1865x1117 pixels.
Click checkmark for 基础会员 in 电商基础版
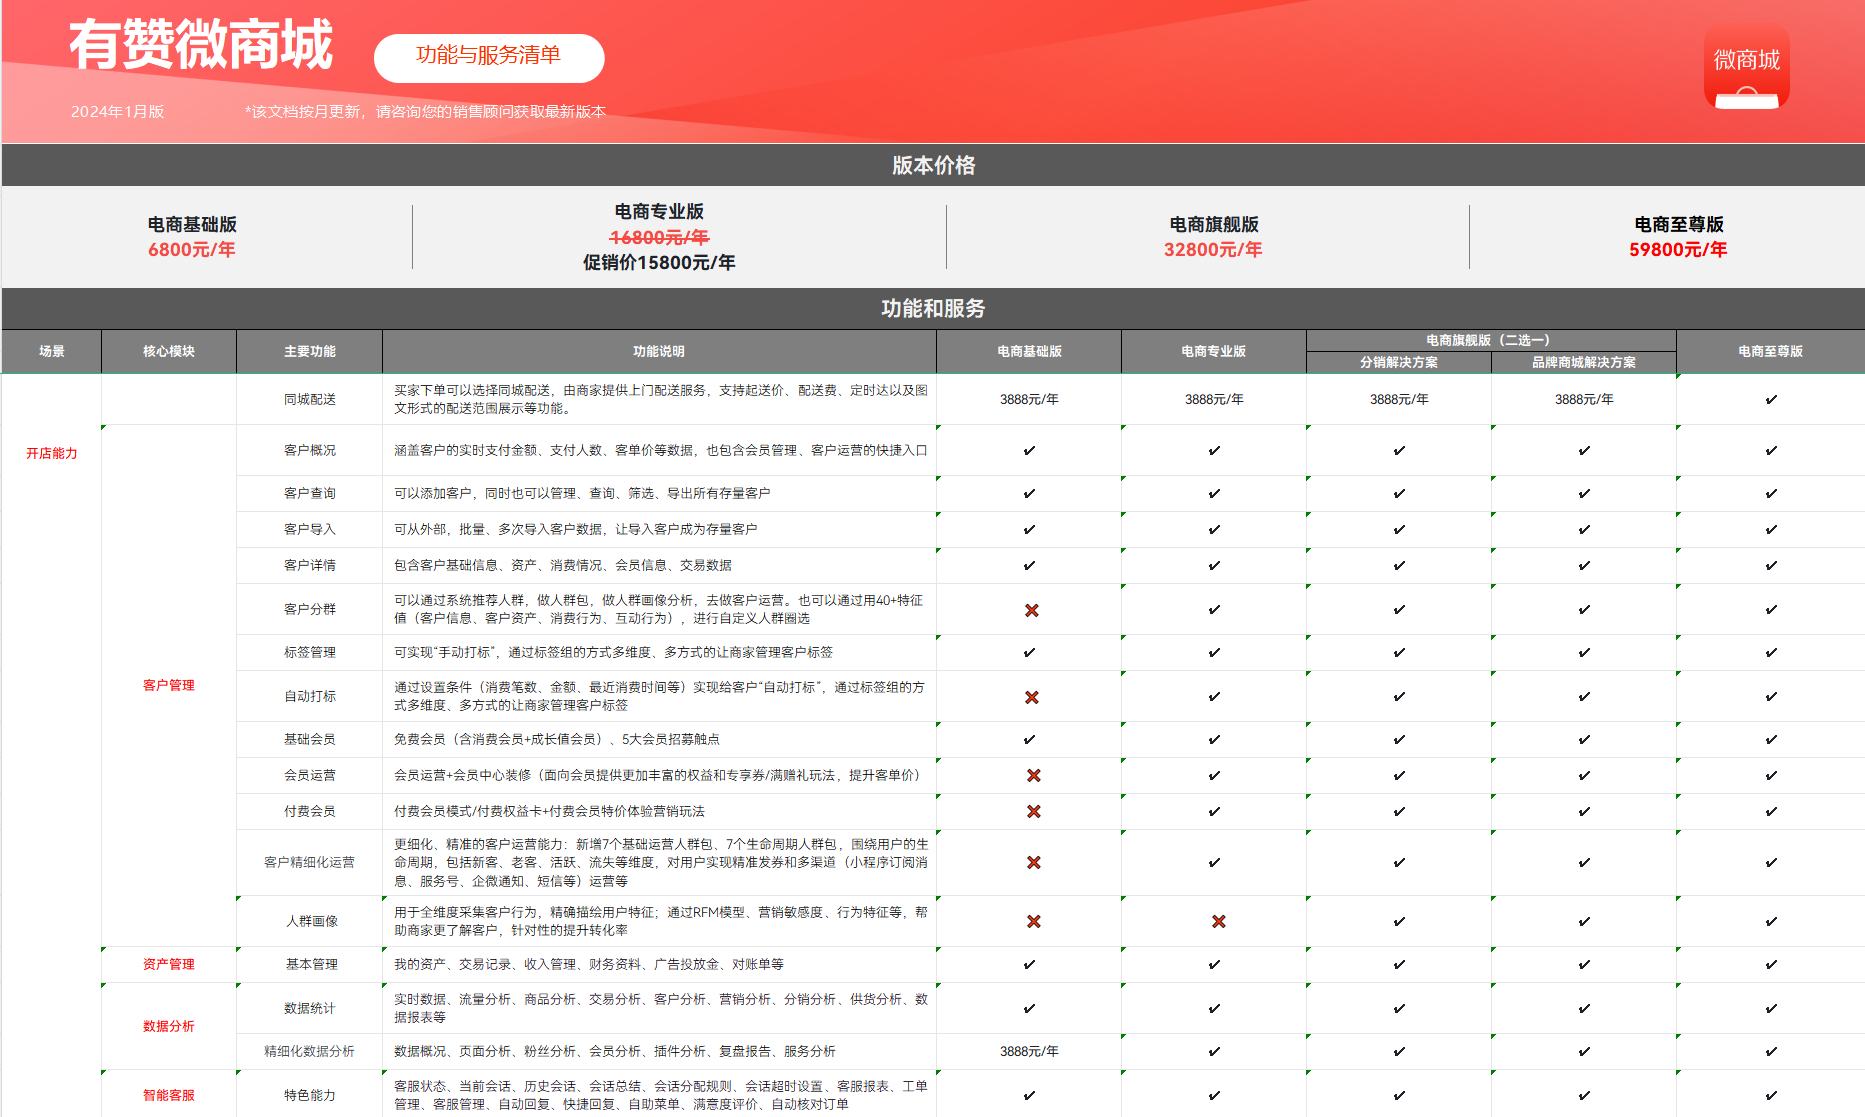click(1029, 739)
